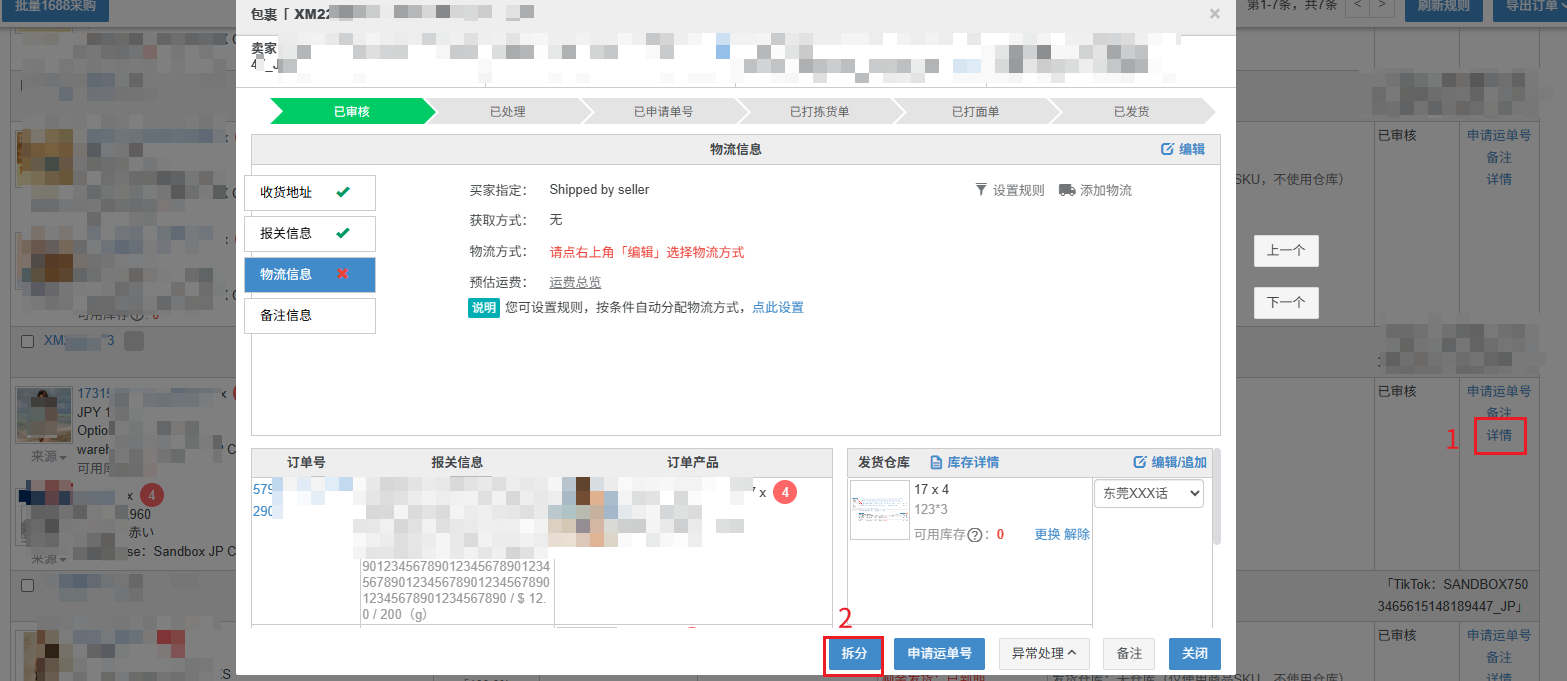Image resolution: width=1567 pixels, height=681 pixels.
Task: Click the 123*3 SKU text
Action: [930, 511]
